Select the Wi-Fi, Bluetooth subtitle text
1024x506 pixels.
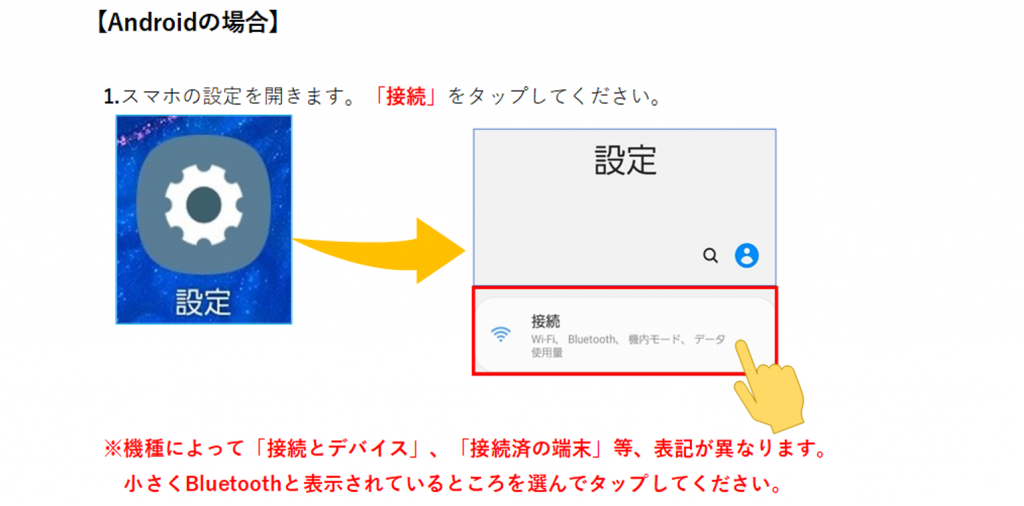click(x=628, y=340)
